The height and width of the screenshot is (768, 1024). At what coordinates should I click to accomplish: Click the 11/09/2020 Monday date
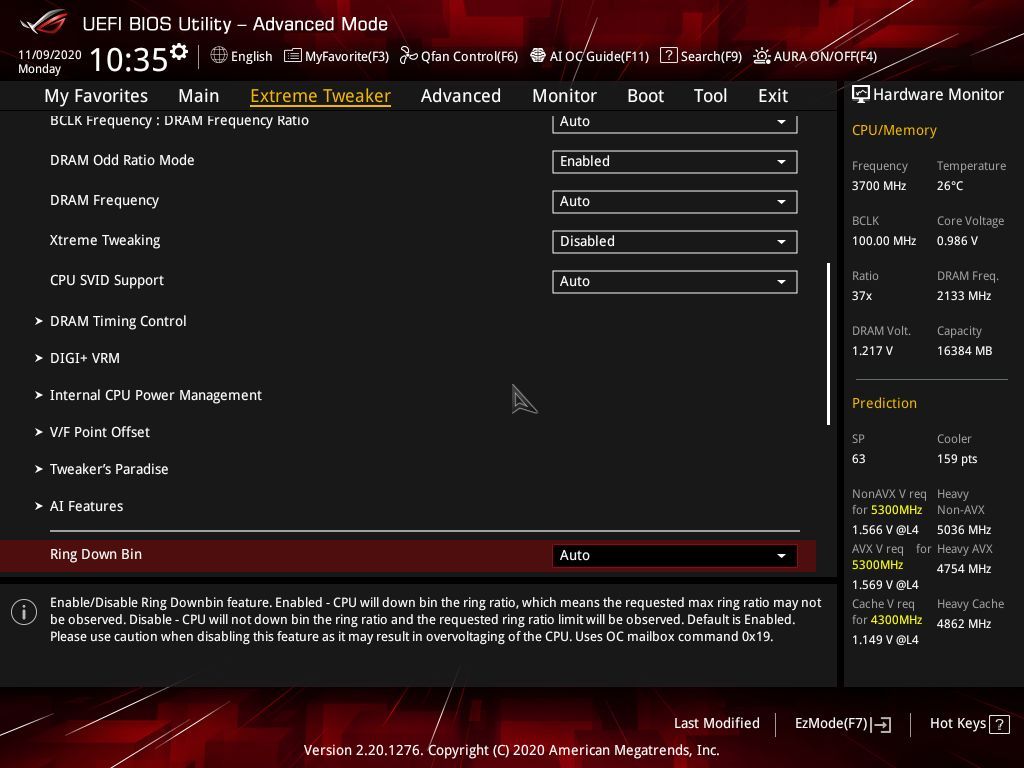(x=50, y=61)
